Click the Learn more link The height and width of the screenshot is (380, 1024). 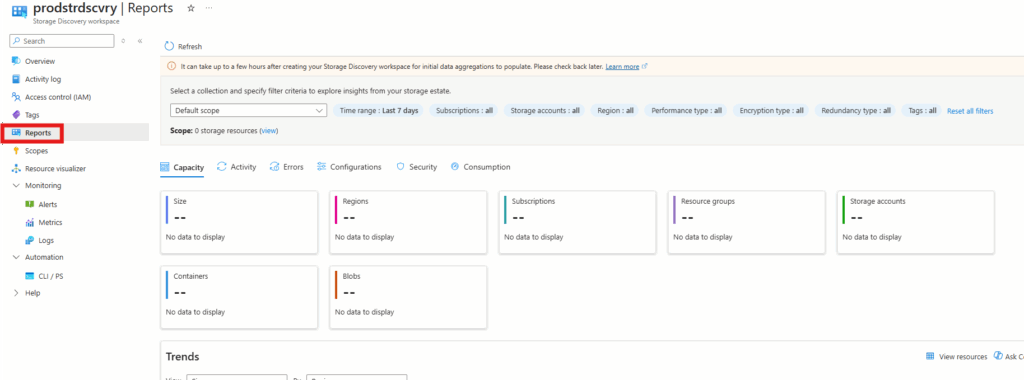pyautogui.click(x=622, y=67)
